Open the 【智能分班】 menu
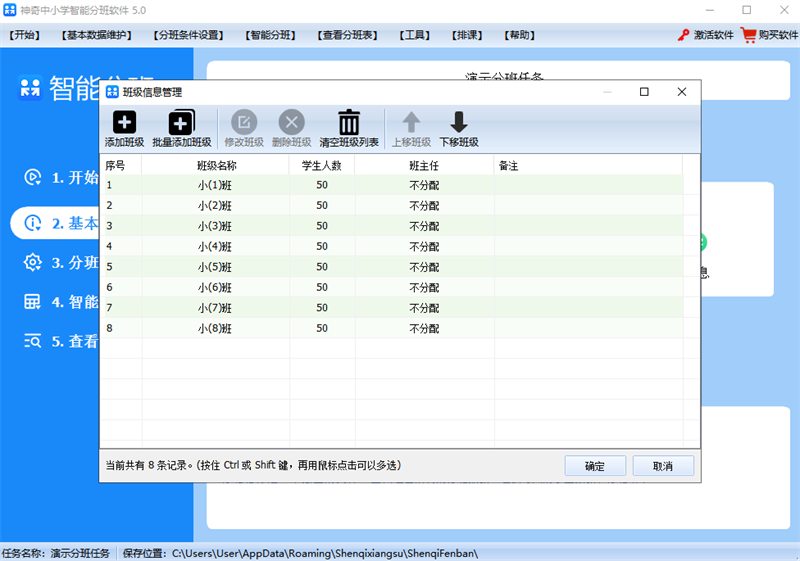This screenshot has height=561, width=800. [270, 35]
